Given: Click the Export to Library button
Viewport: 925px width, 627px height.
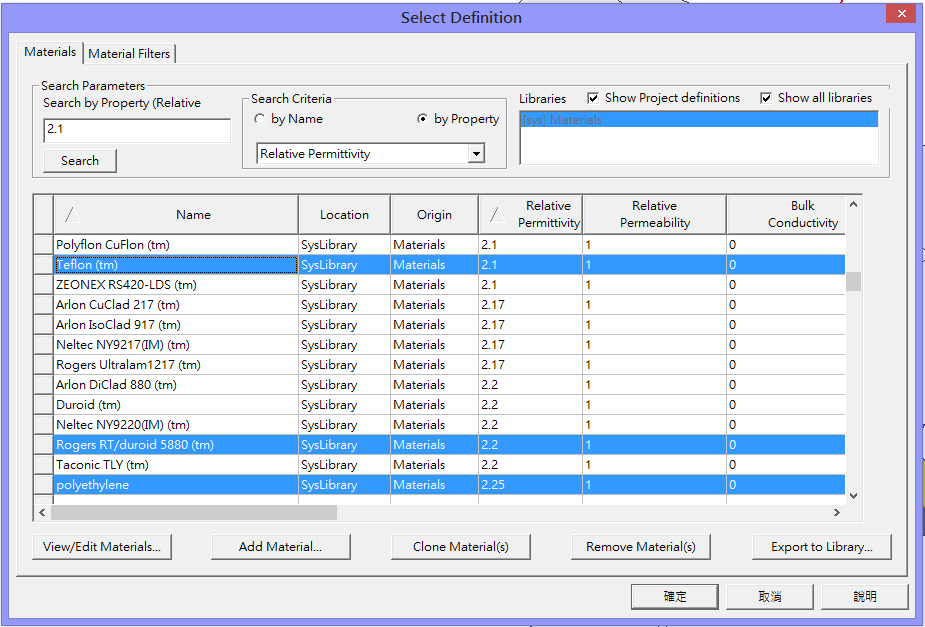Looking at the screenshot, I should click(822, 547).
